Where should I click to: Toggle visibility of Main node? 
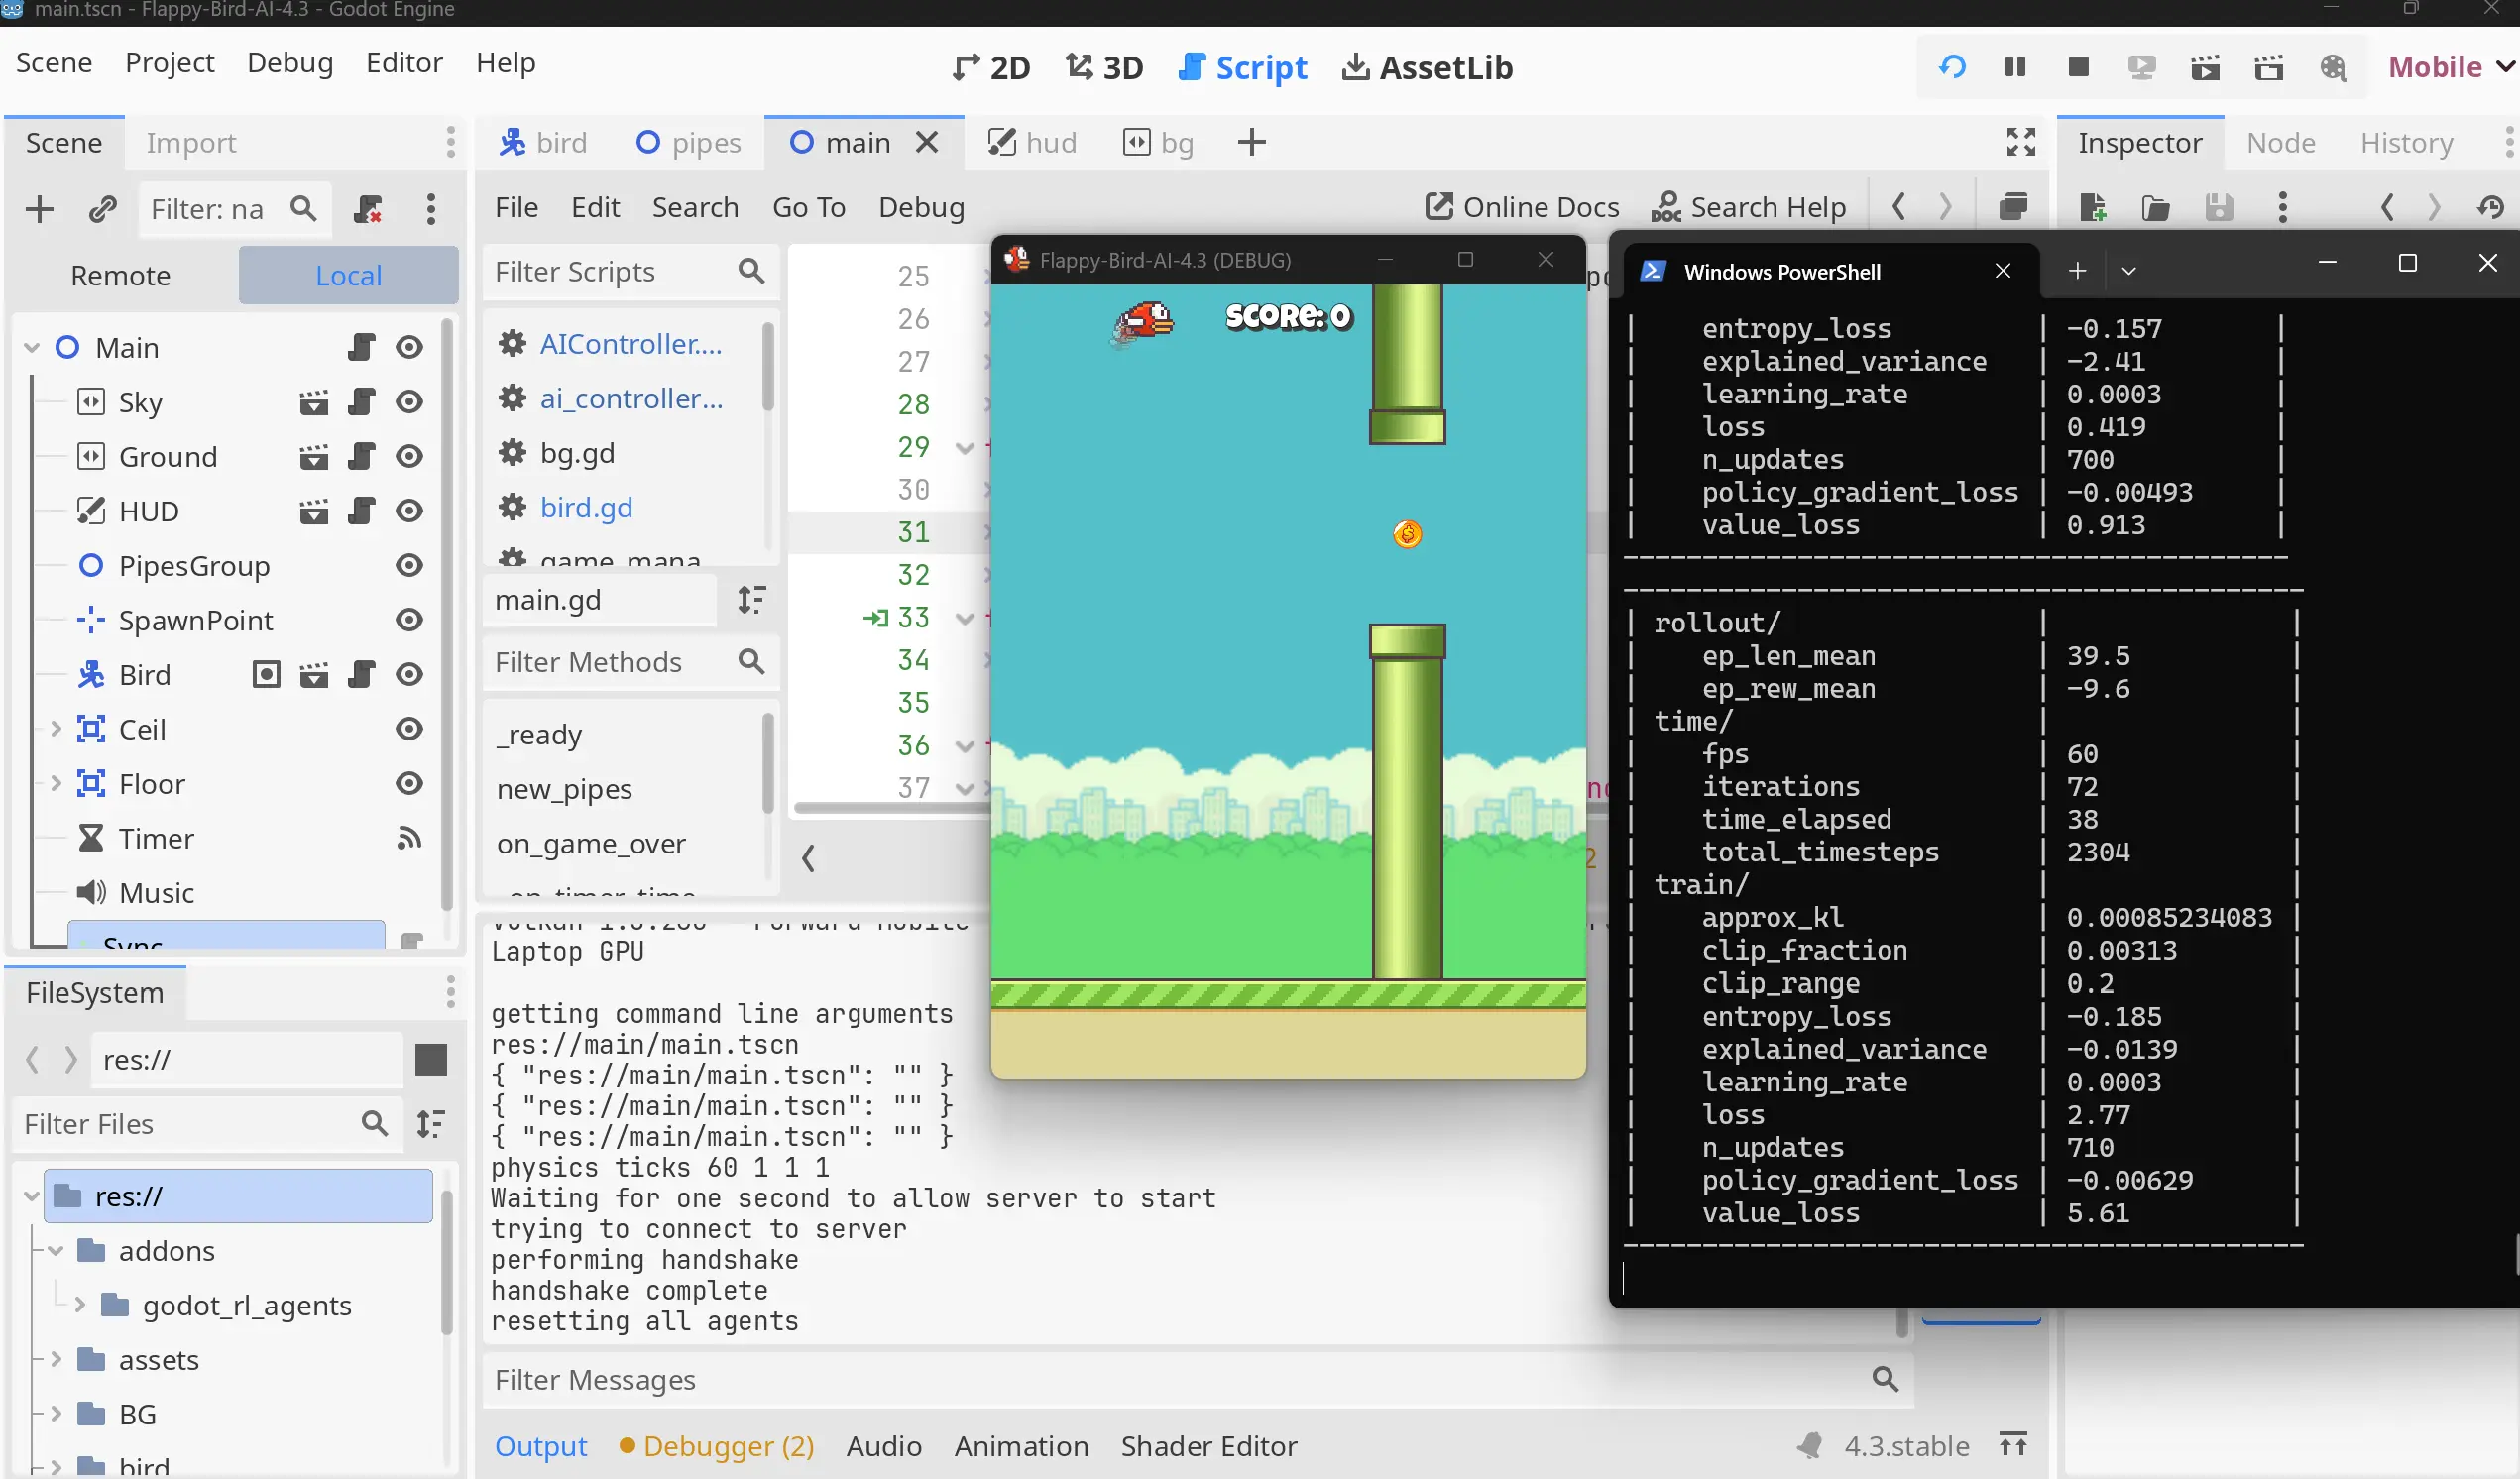409,347
